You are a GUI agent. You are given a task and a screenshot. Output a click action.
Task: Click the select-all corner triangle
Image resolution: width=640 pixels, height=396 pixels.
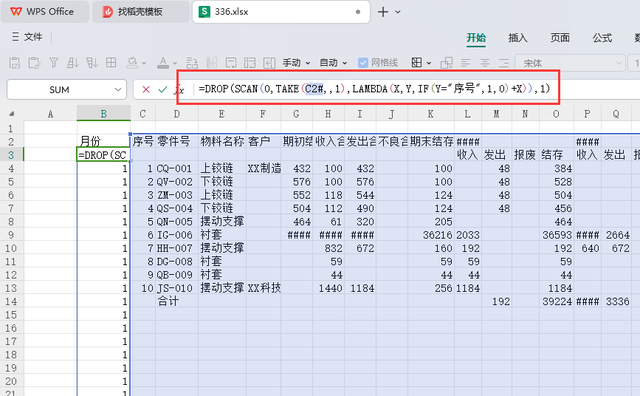(12, 114)
